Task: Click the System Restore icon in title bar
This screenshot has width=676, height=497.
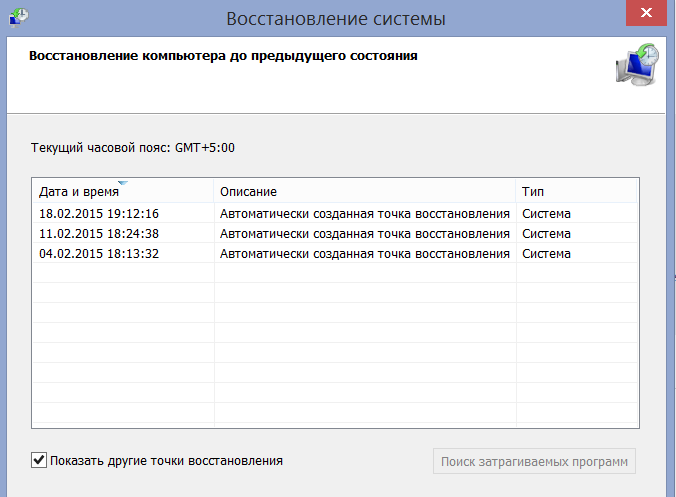Action: coord(18,18)
